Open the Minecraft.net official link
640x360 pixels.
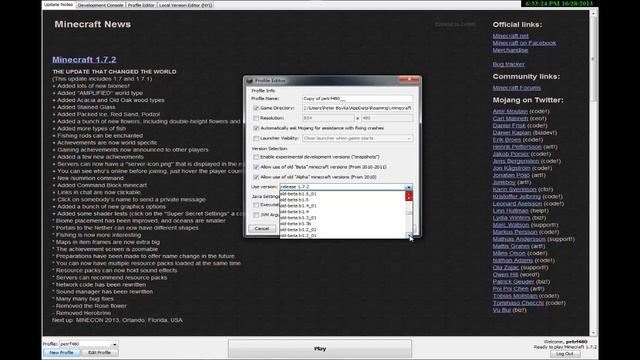tap(510, 36)
